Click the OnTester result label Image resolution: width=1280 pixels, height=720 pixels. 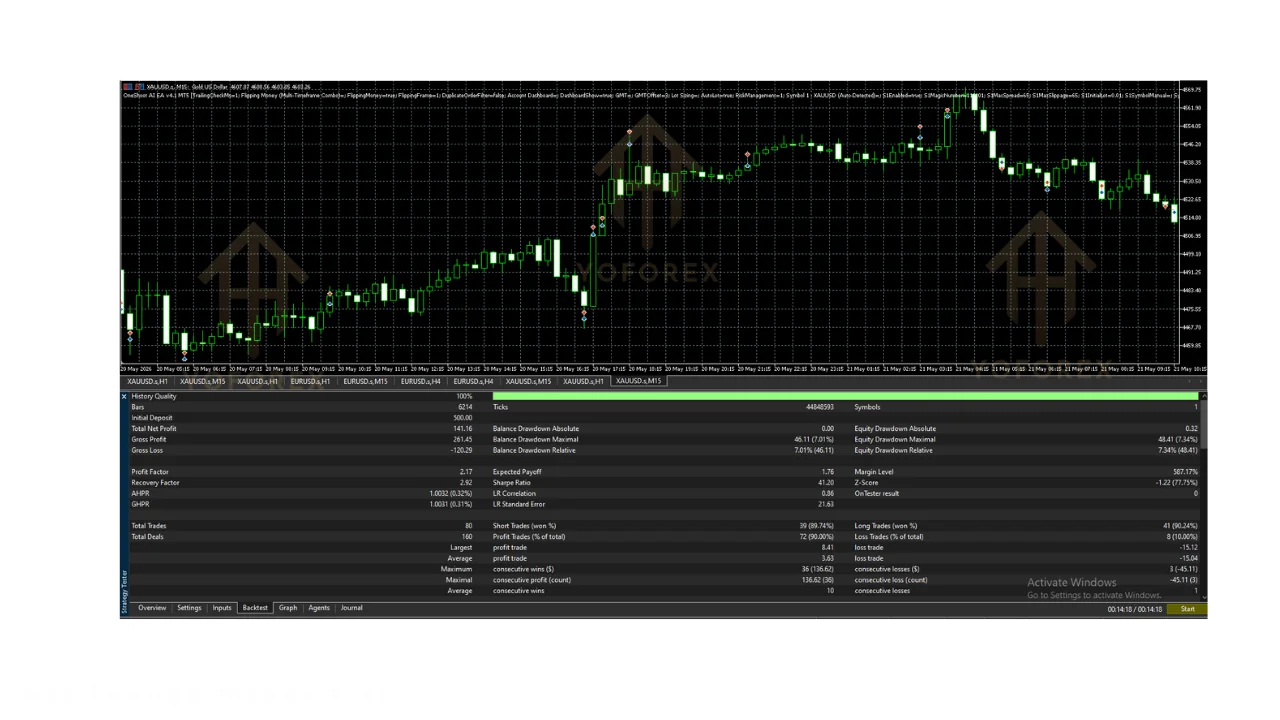tap(877, 494)
